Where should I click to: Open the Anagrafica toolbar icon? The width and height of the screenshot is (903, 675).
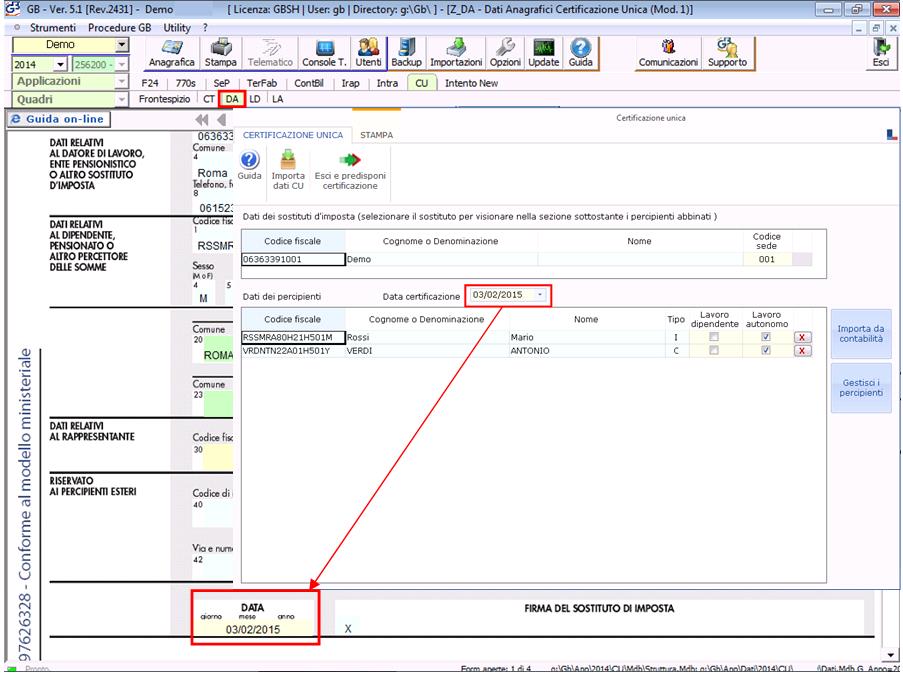172,54
